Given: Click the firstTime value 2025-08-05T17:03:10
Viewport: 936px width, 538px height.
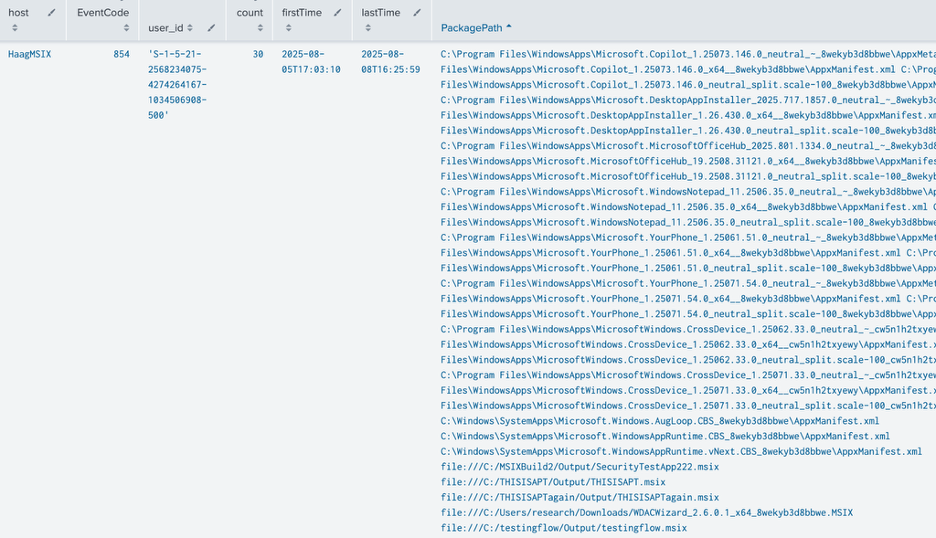Looking at the screenshot, I should coord(310,62).
